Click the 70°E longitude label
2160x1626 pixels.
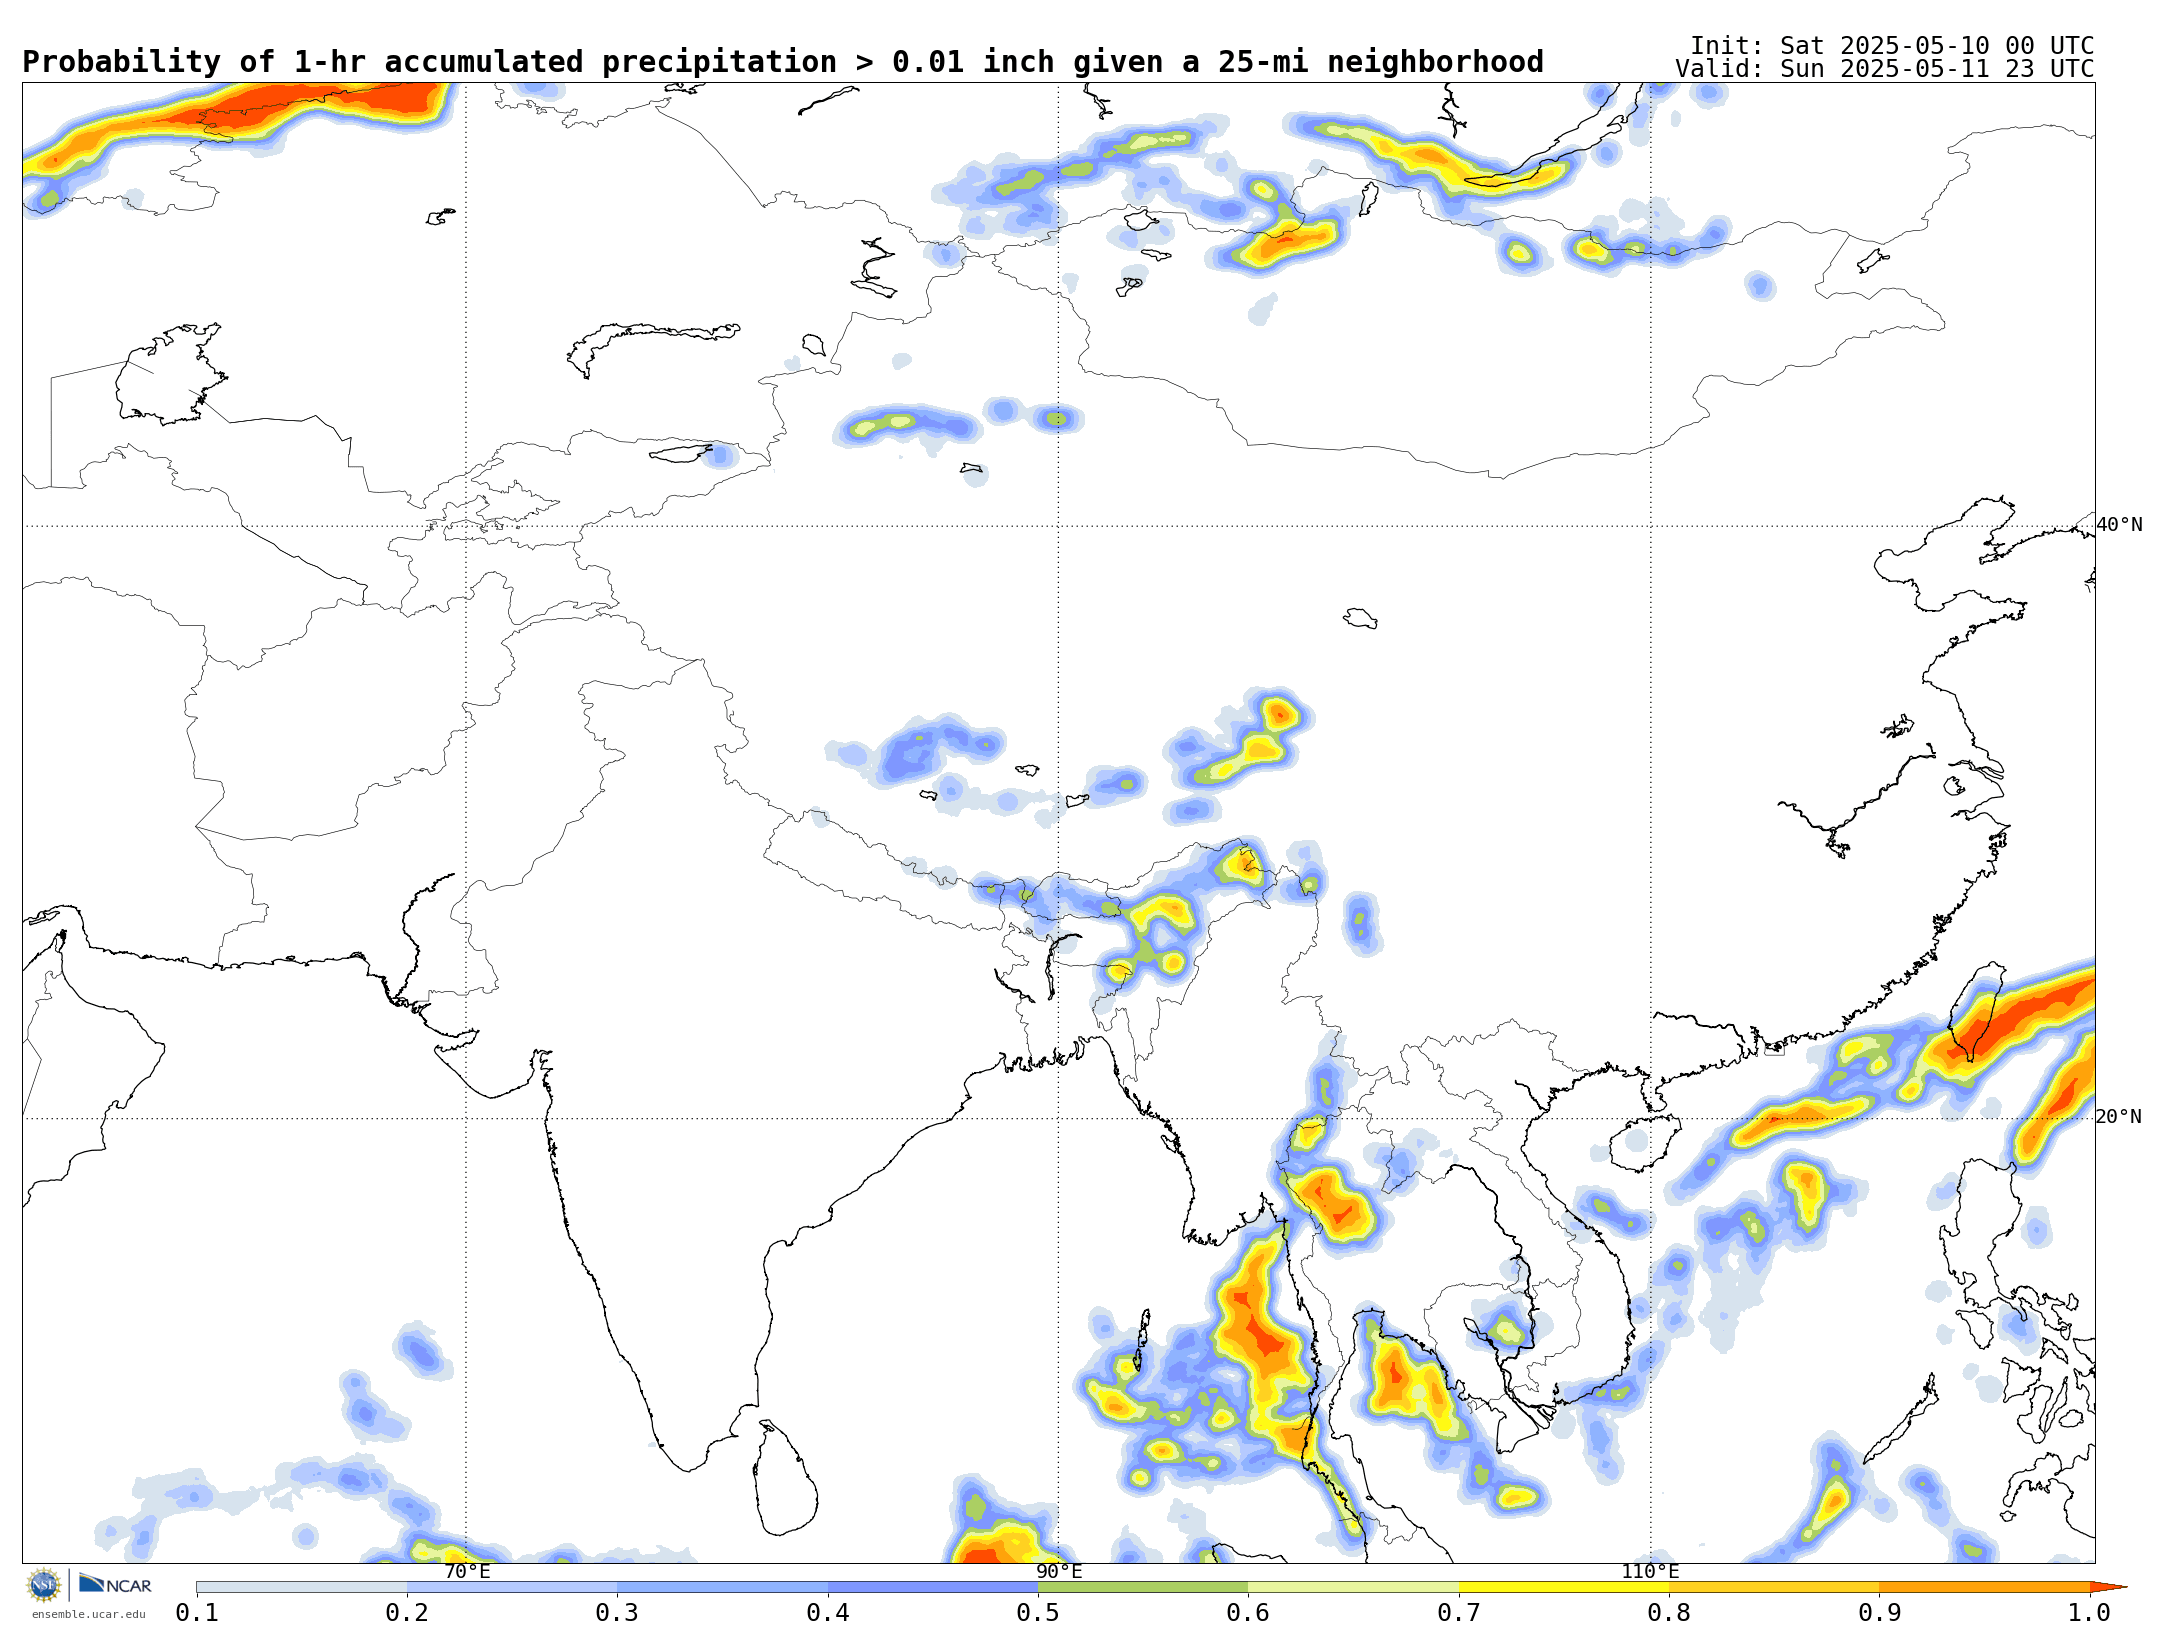[467, 1571]
